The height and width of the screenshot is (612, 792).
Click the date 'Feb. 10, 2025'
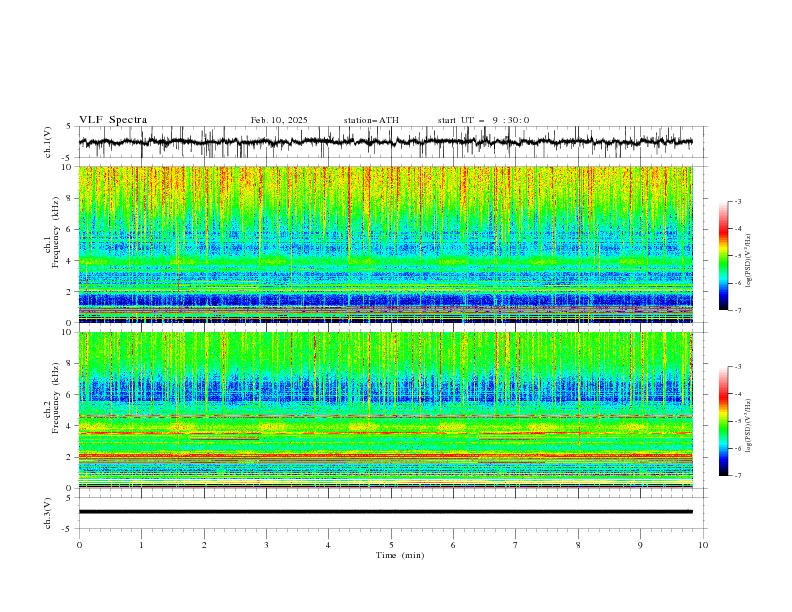[279, 120]
